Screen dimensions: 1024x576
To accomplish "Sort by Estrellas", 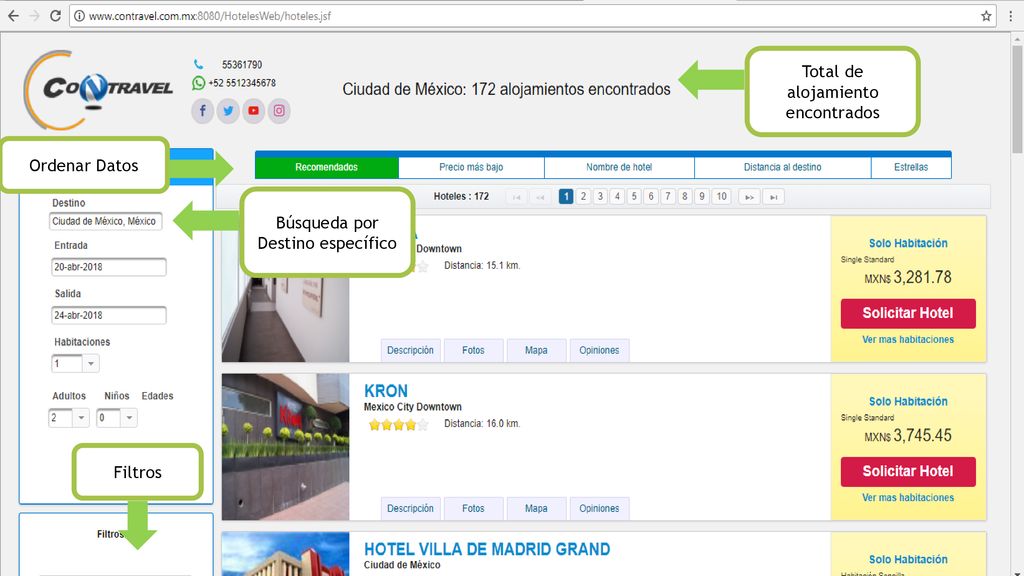I will pos(911,167).
